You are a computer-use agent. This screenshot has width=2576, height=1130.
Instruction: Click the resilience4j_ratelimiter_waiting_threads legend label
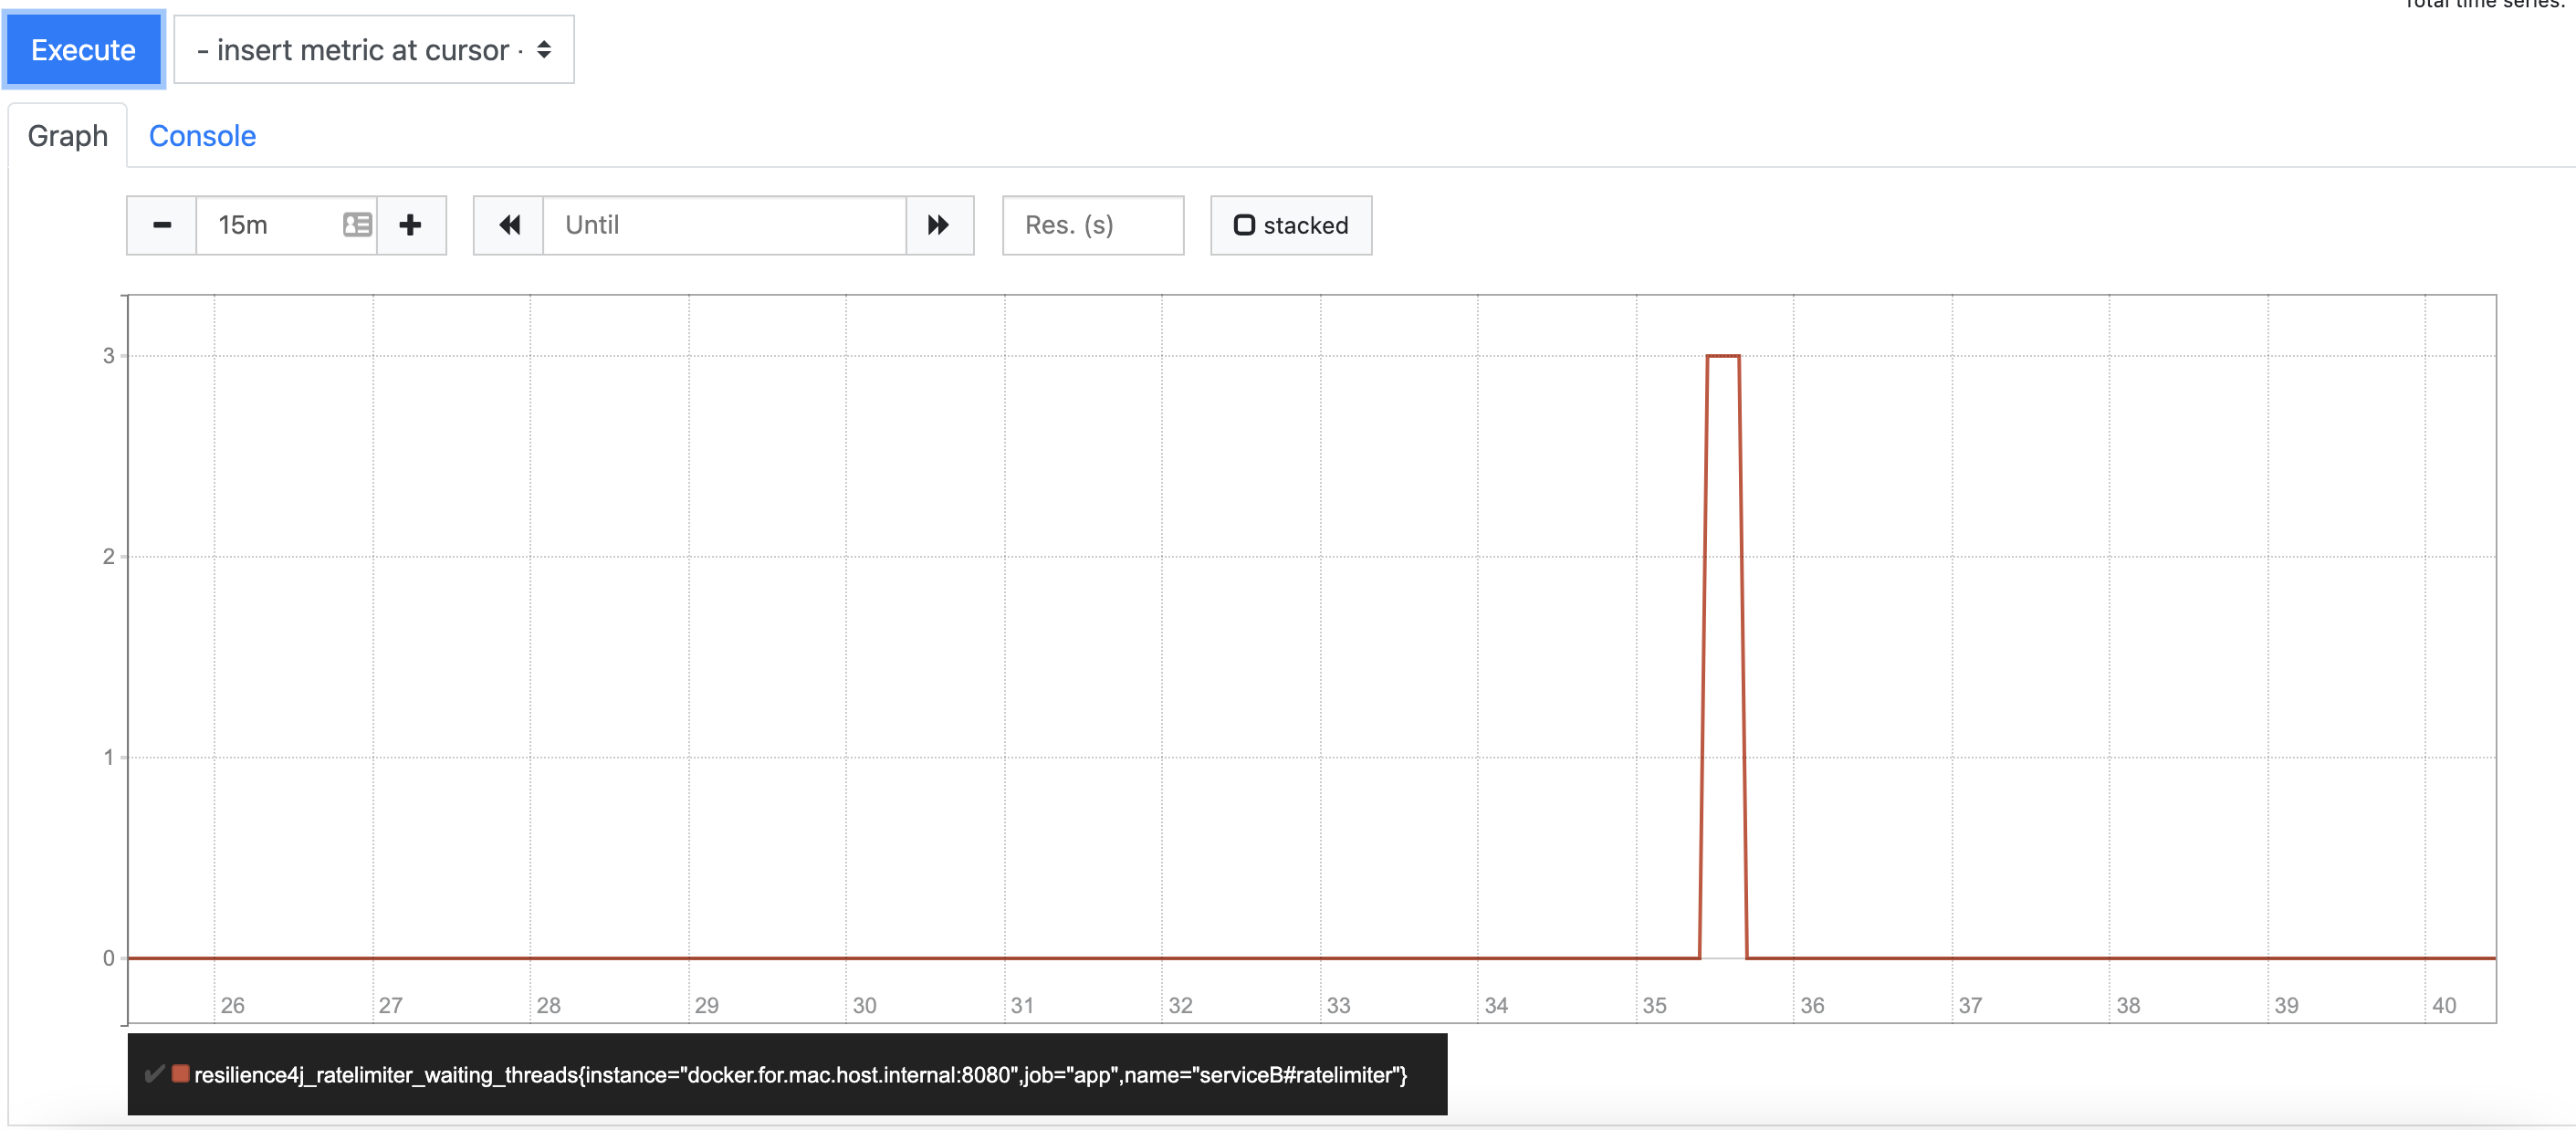pyautogui.click(x=800, y=1075)
